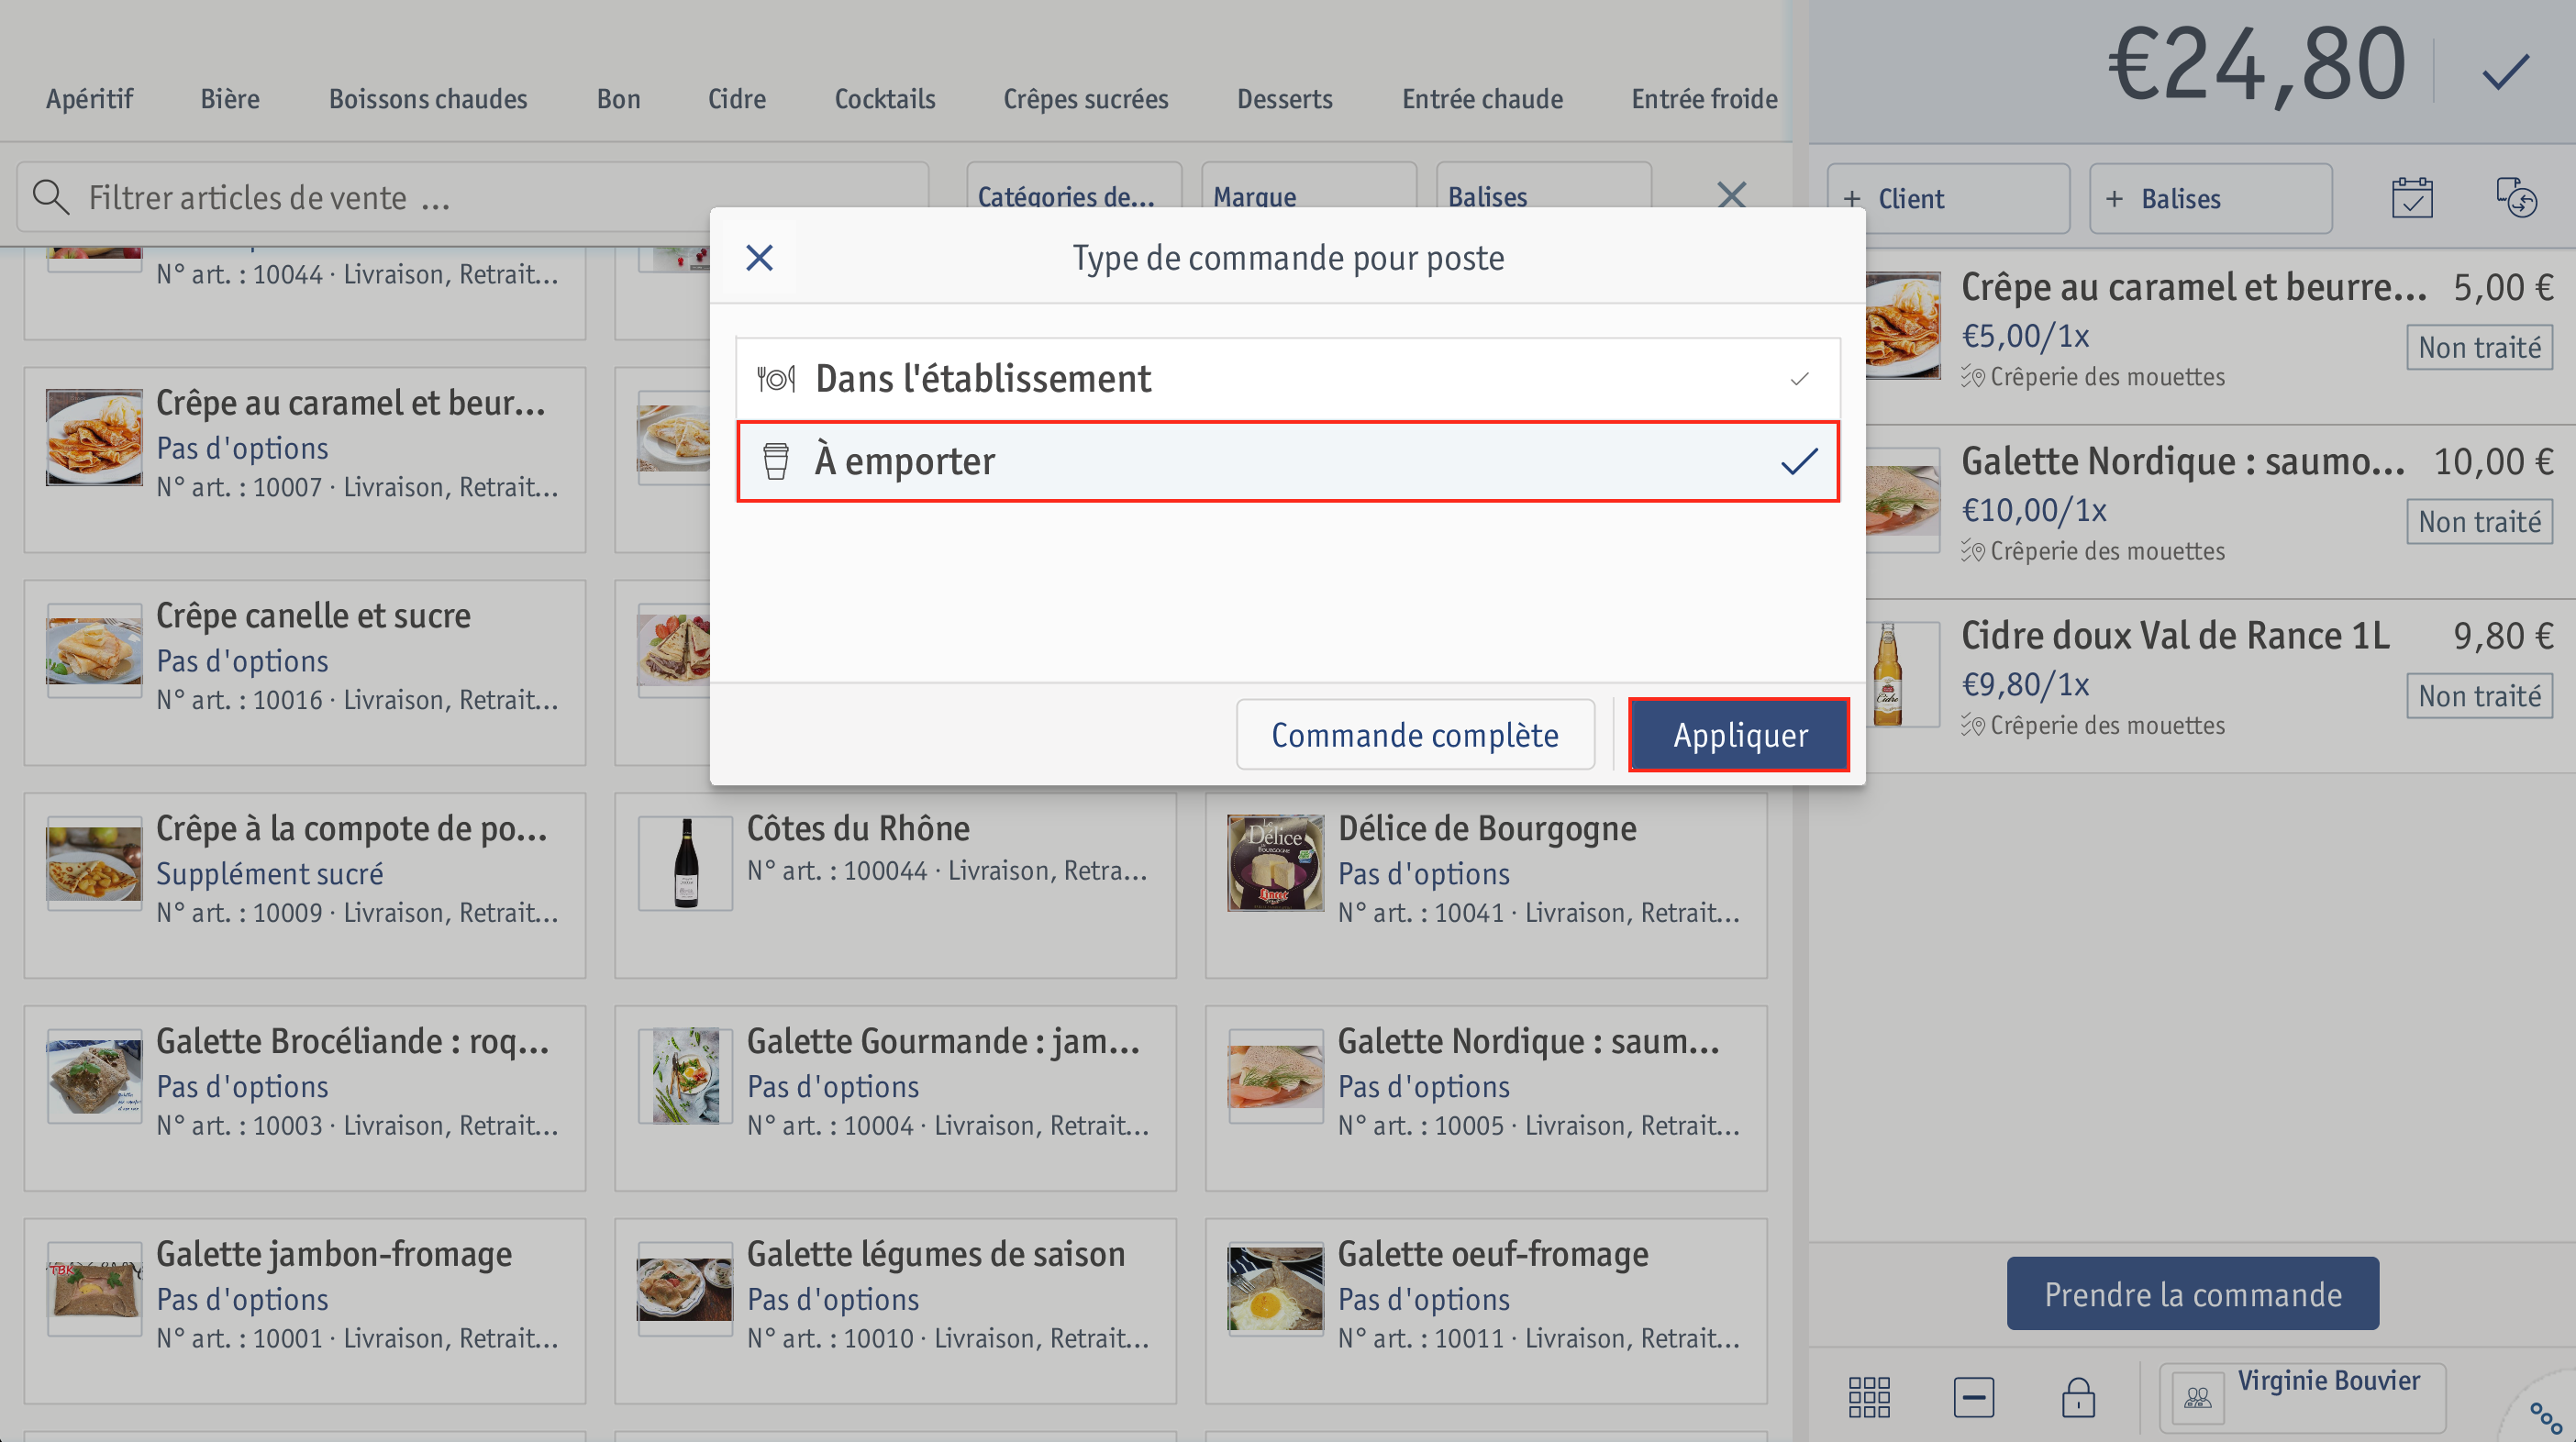Open the Bon category tab

[x=618, y=99]
